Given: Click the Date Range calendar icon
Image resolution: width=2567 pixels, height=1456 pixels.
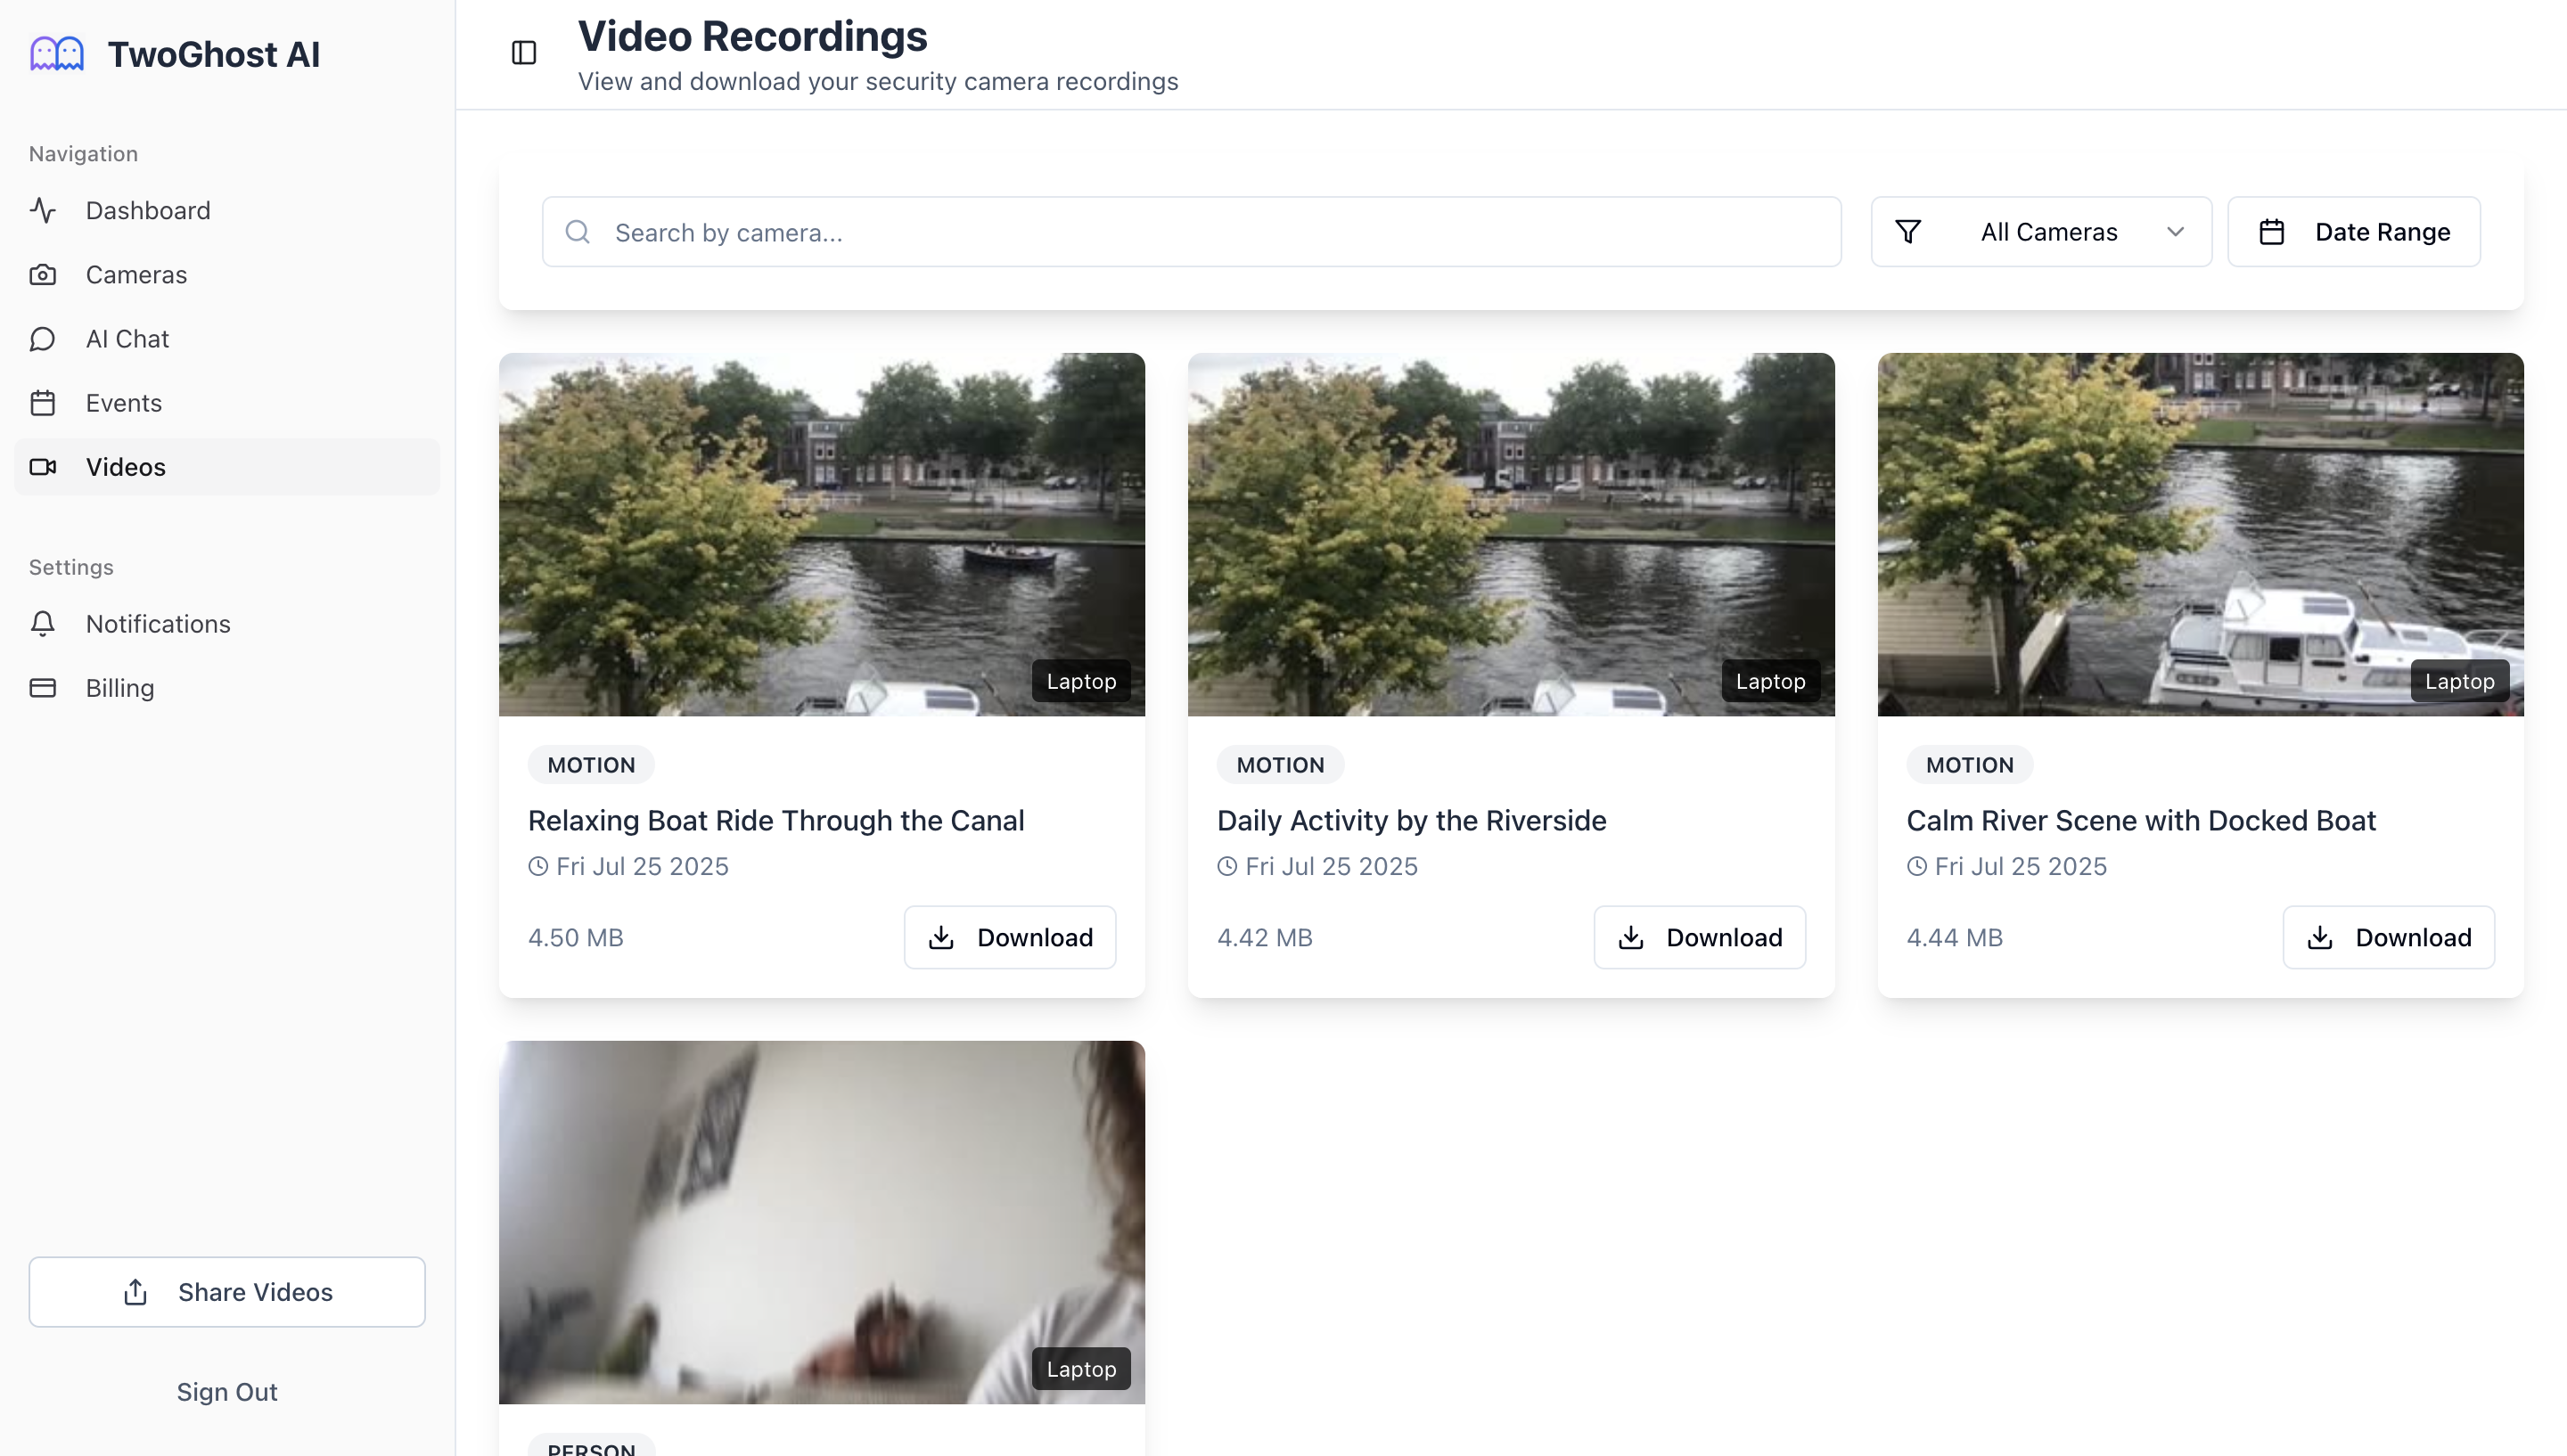Looking at the screenshot, I should pyautogui.click(x=2272, y=232).
